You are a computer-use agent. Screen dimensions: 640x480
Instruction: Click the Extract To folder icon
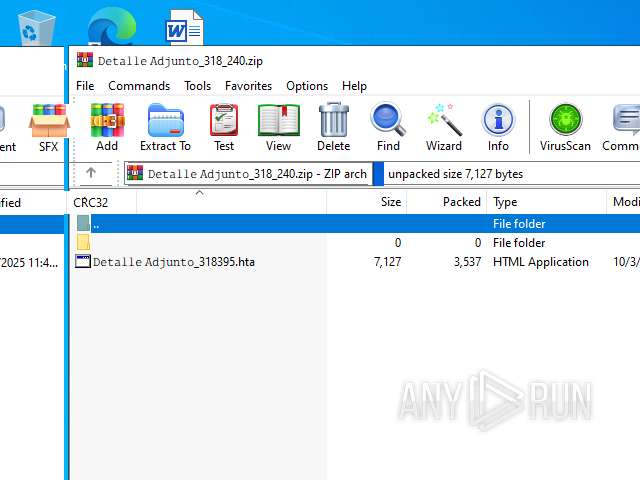tap(165, 120)
